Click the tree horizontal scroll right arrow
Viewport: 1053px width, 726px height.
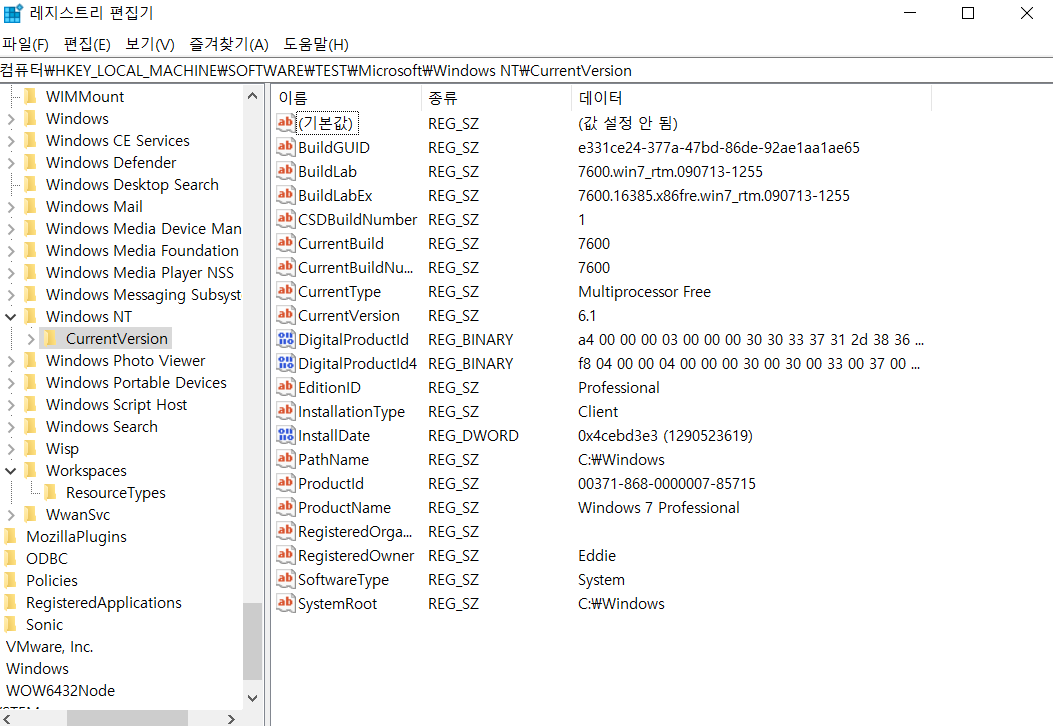[232, 719]
